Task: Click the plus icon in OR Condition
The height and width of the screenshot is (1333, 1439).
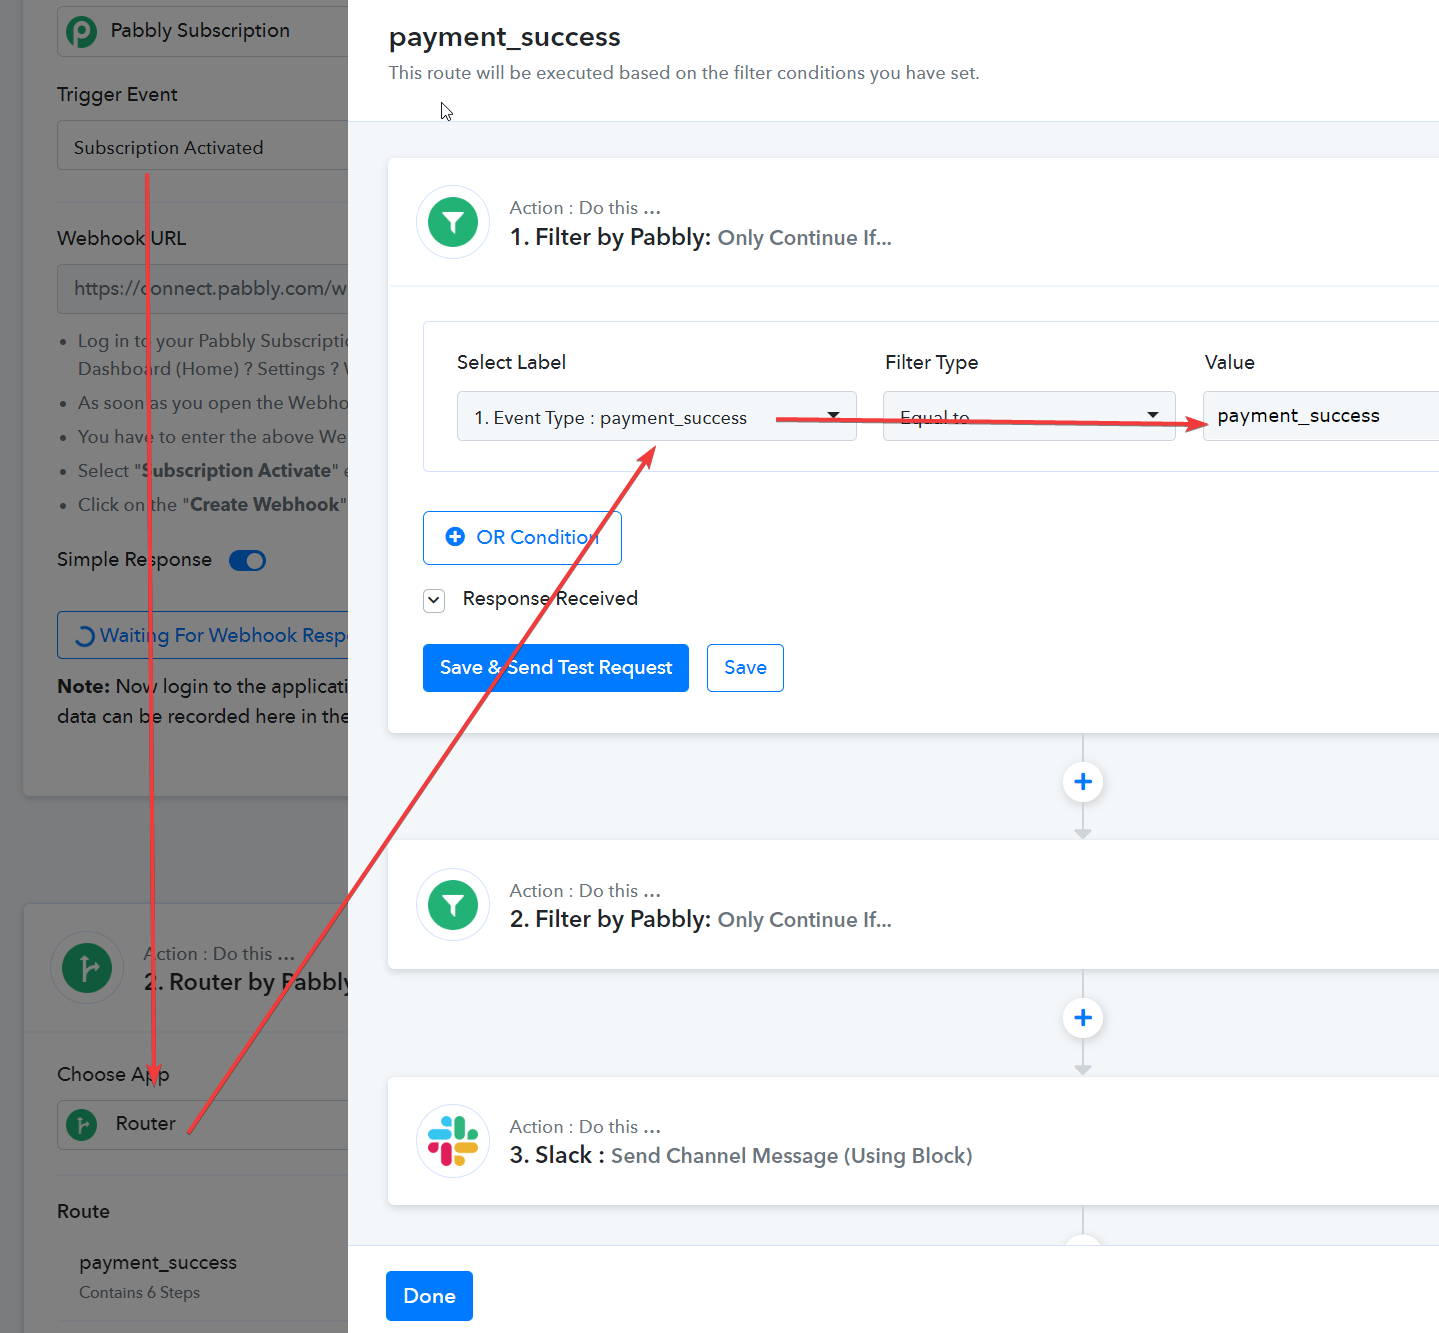Action: 455,537
